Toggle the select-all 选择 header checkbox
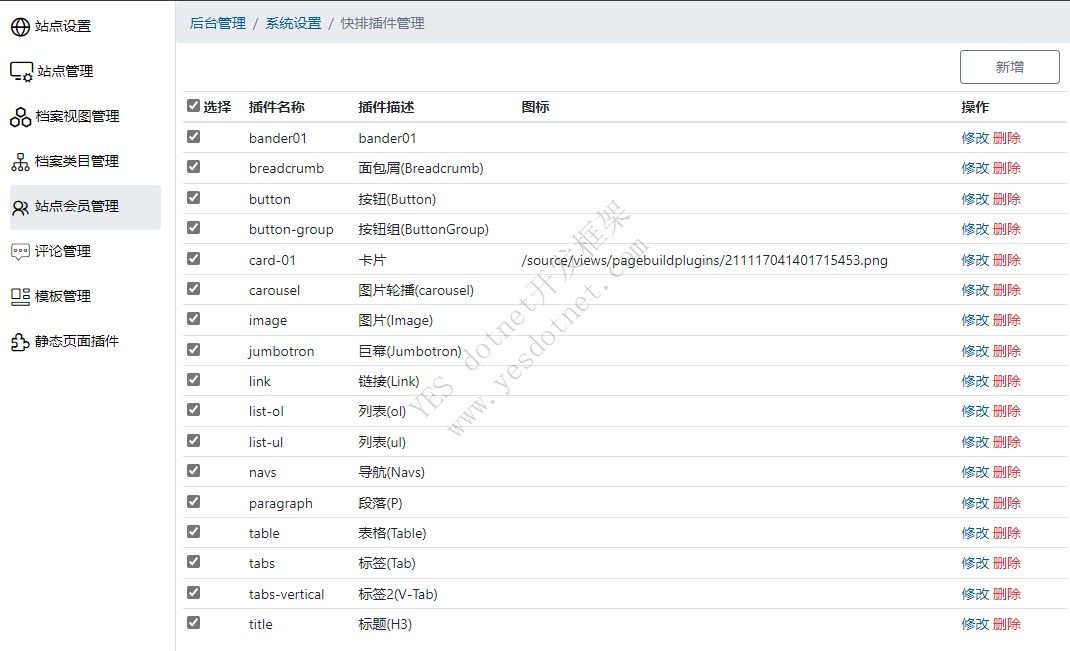This screenshot has width=1070, height=651. tap(193, 106)
